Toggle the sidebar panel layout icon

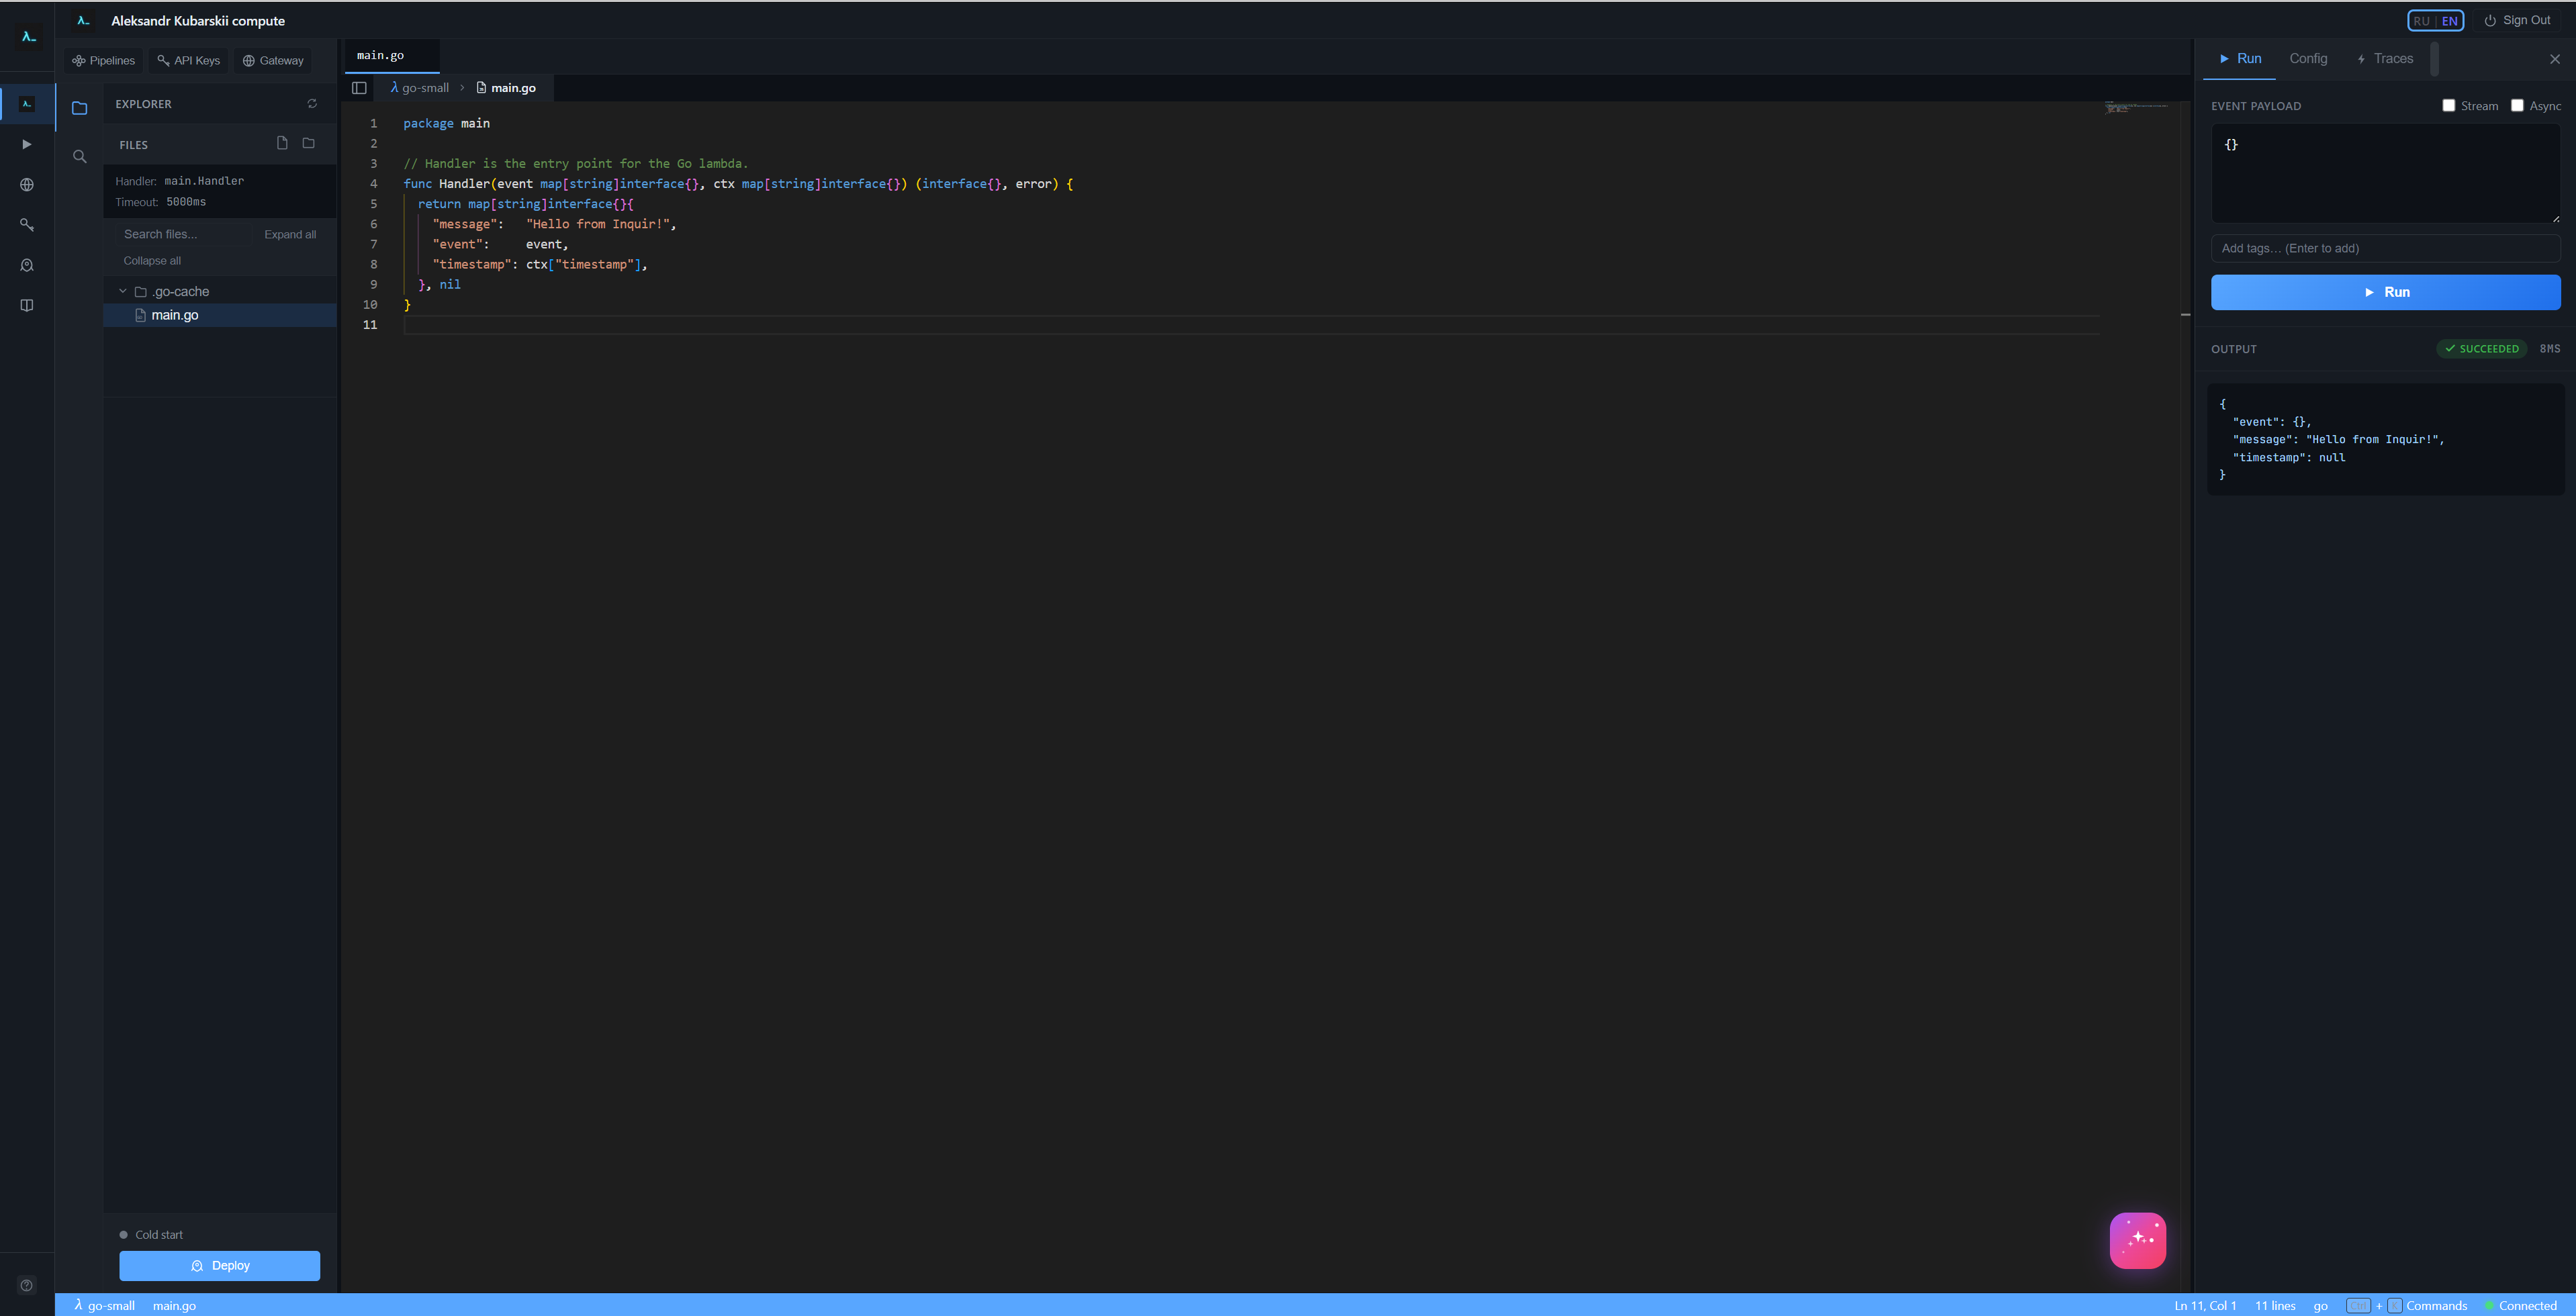coord(359,88)
